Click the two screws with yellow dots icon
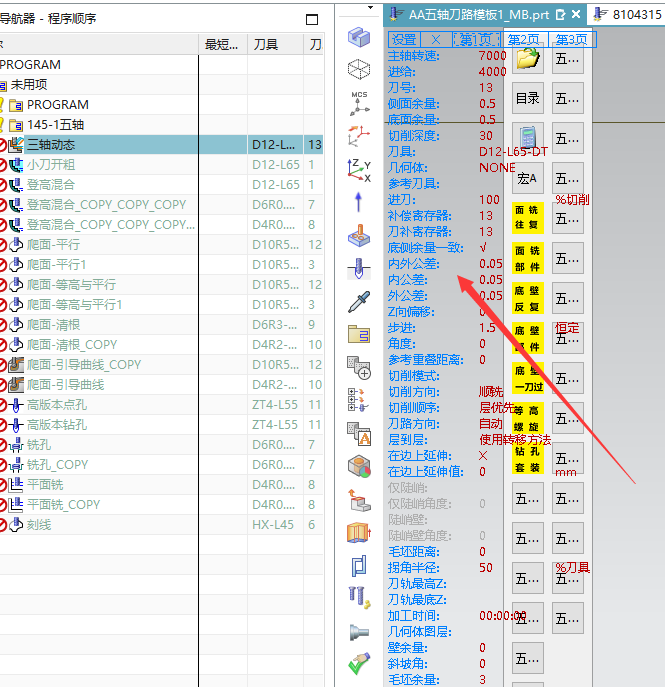This screenshot has width=665, height=687. pyautogui.click(x=360, y=598)
